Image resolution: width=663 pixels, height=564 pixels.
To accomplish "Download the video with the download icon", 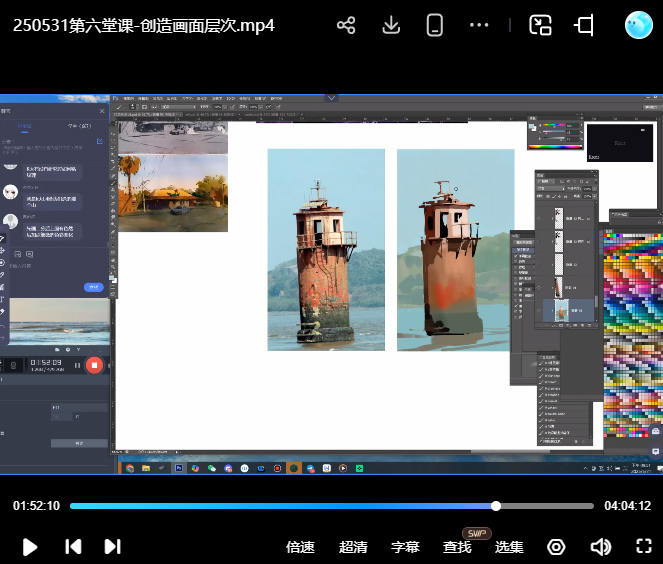I will pos(391,26).
